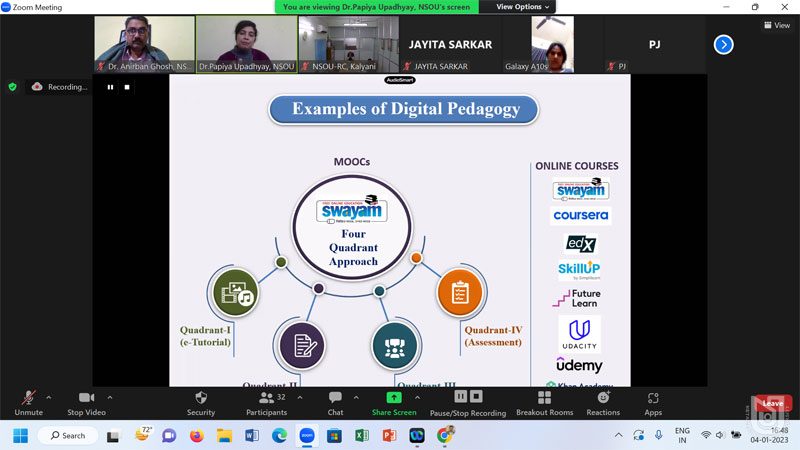Click the ENG IN language indicator
The width and height of the screenshot is (800, 450).
tap(682, 435)
